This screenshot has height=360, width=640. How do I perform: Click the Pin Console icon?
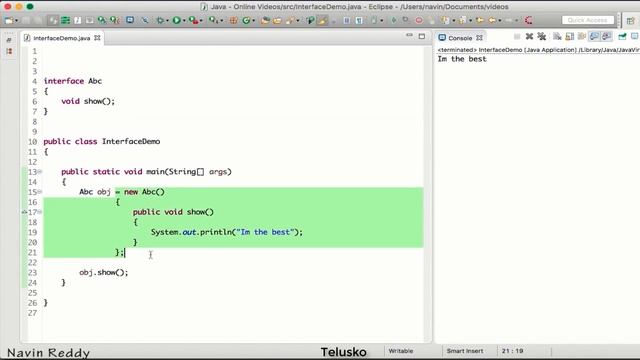pos(622,36)
